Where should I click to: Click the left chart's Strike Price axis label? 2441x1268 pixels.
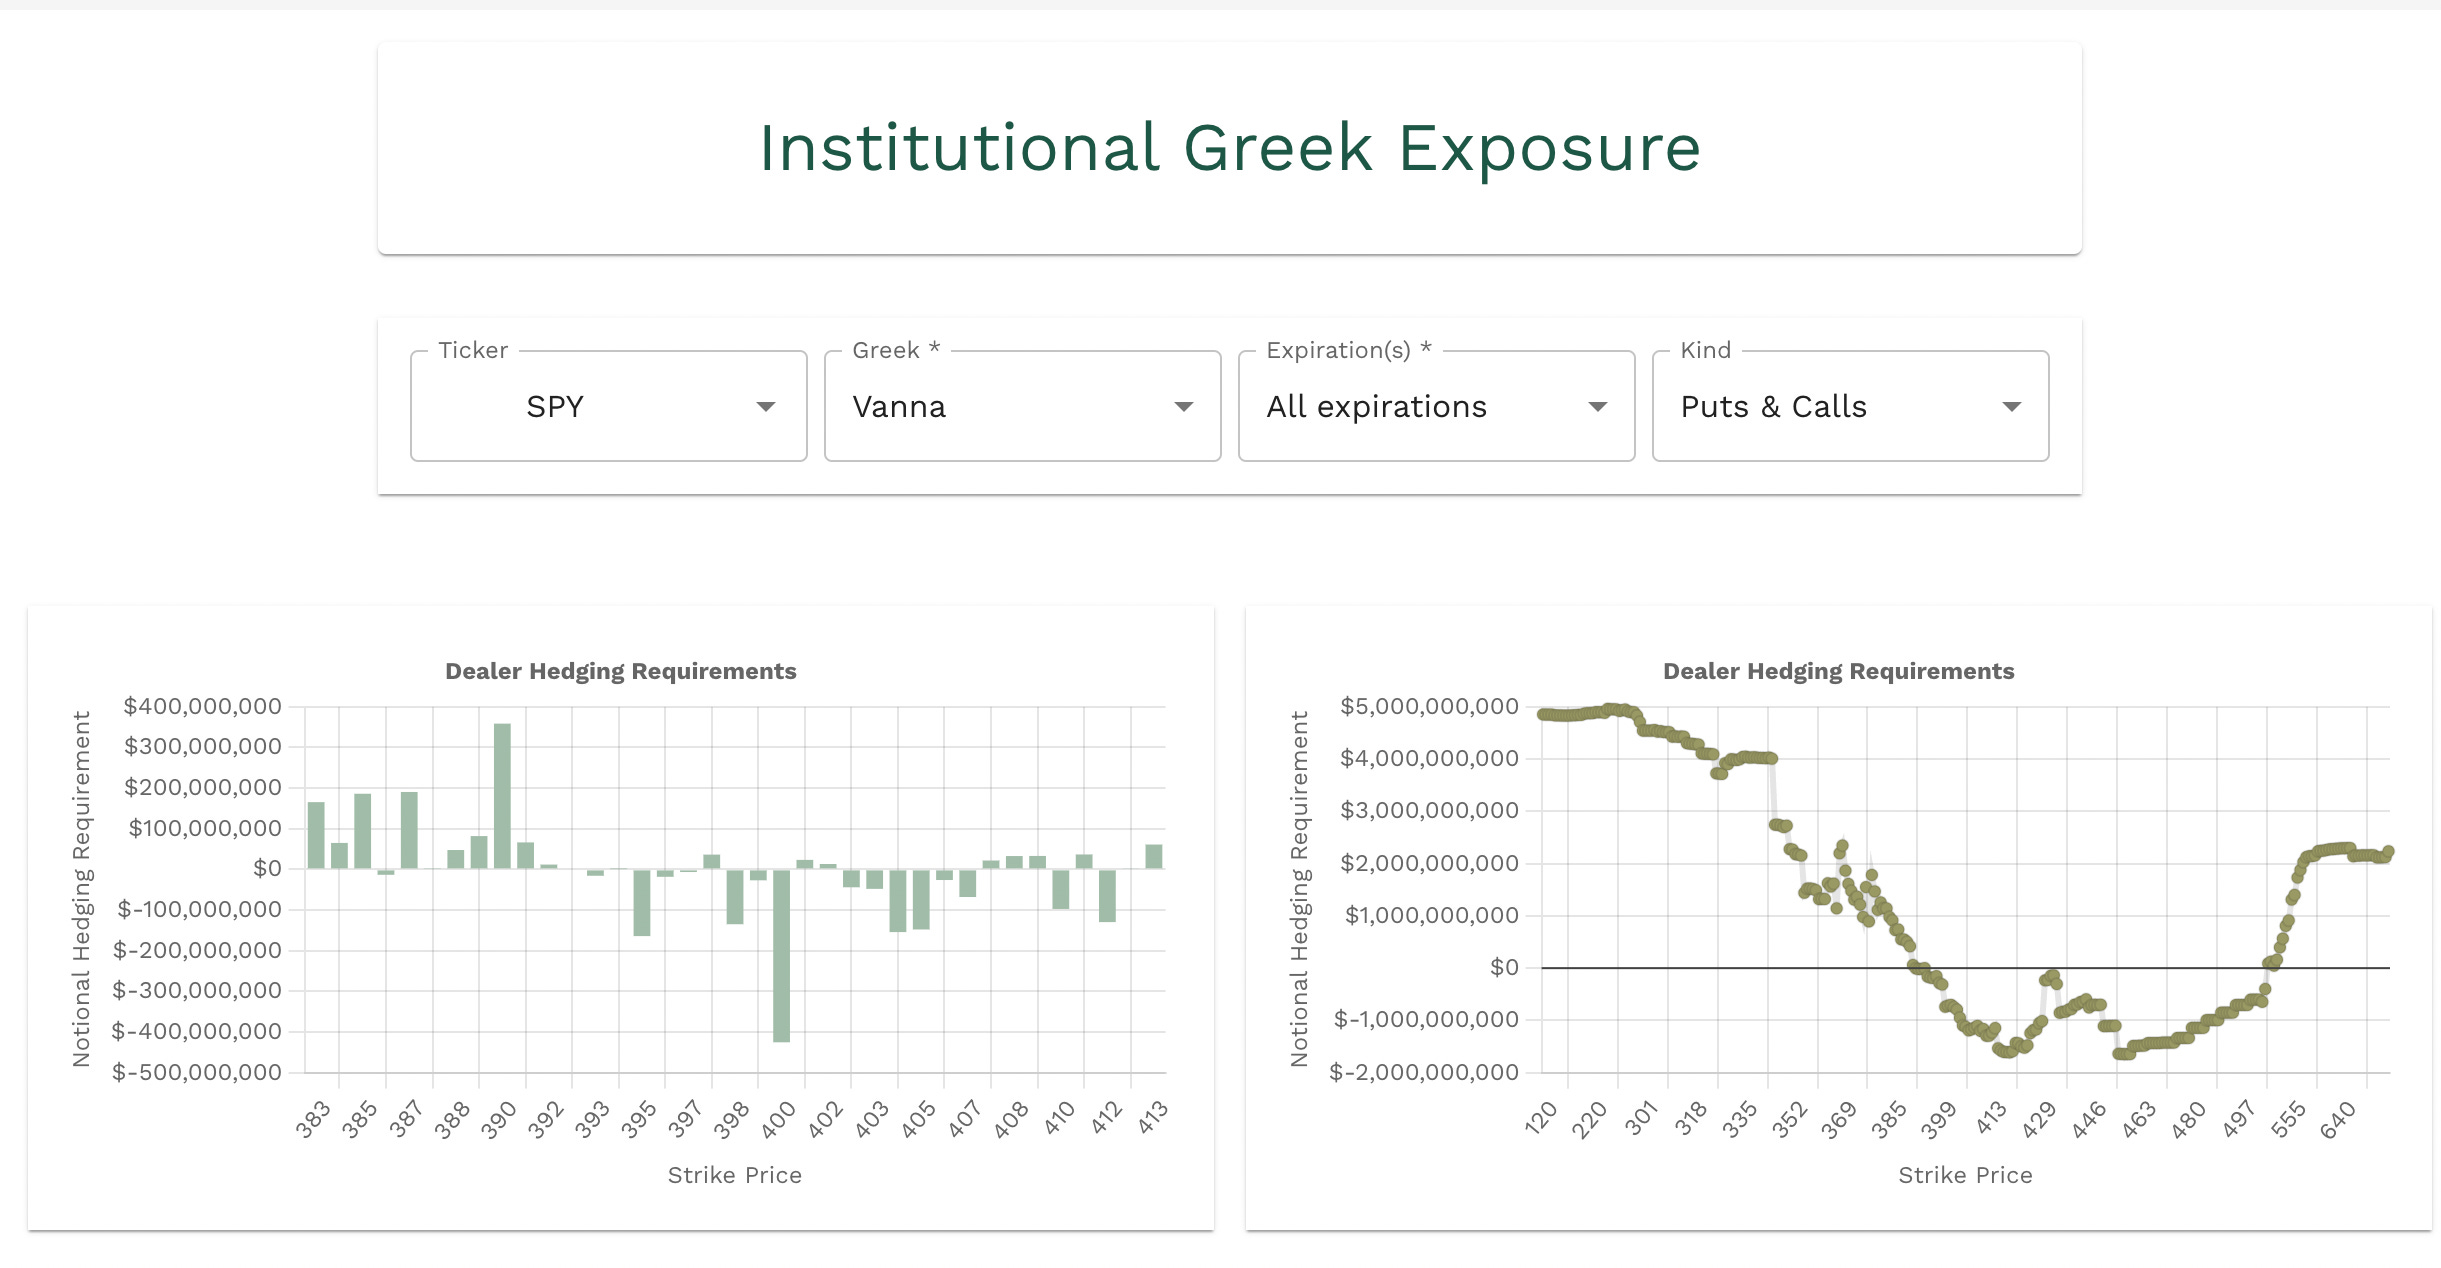point(734,1175)
